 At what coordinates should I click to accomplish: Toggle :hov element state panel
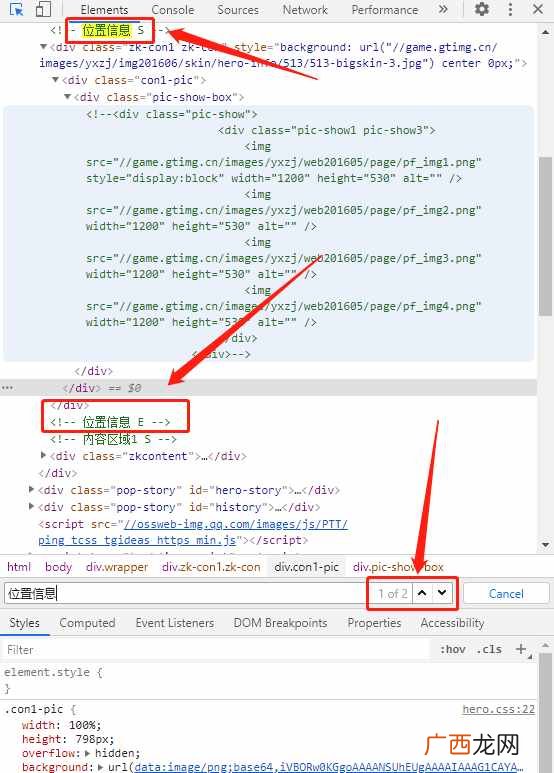[452, 649]
